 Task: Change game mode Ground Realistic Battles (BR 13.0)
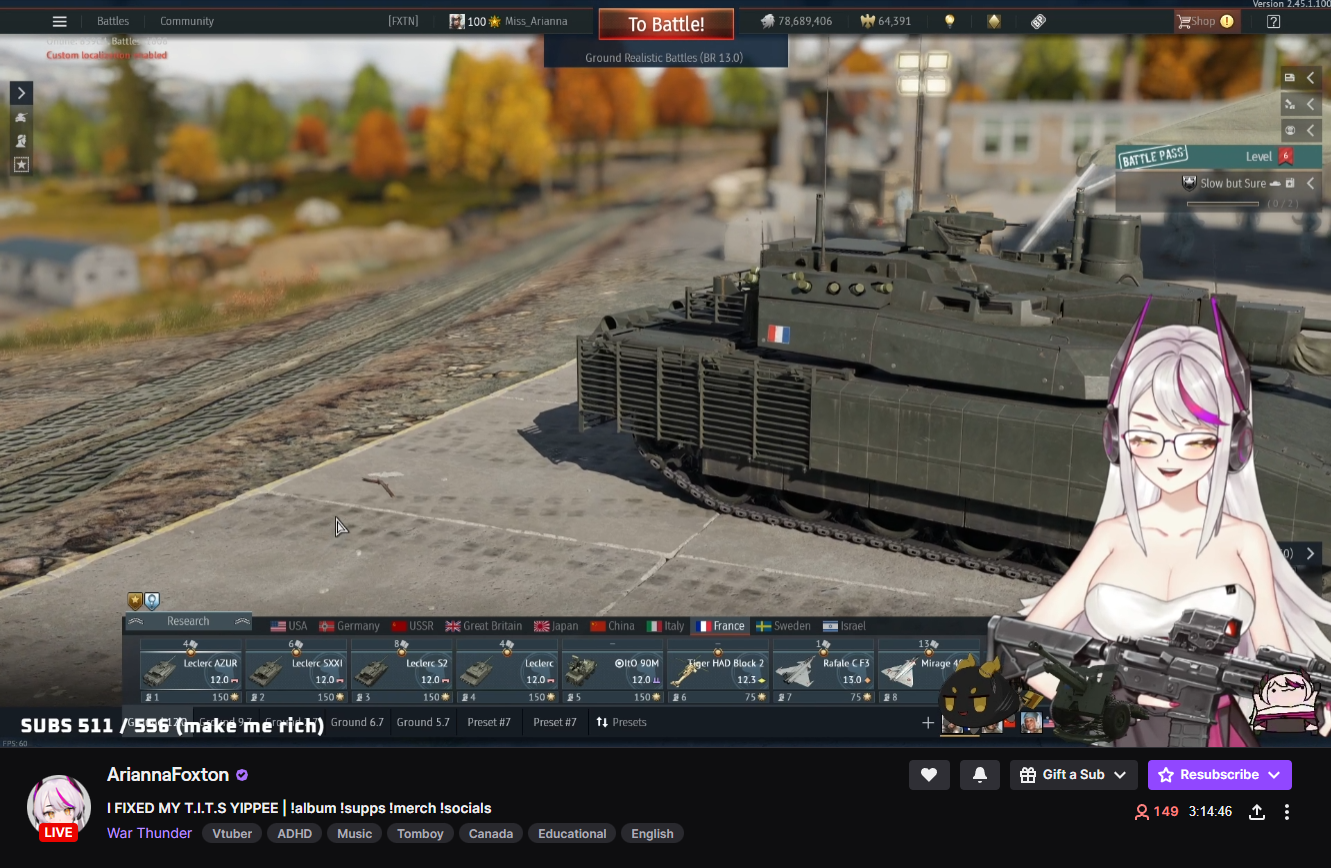click(664, 58)
